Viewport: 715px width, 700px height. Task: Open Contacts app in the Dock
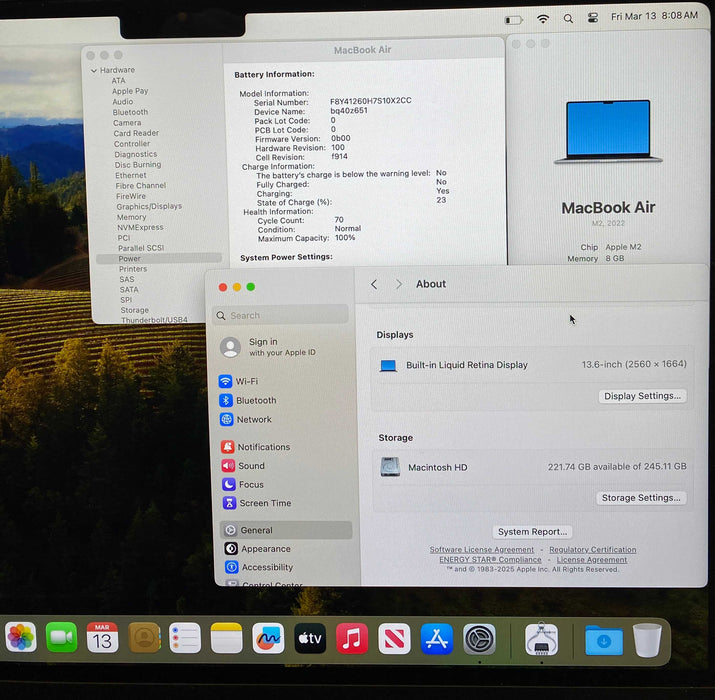[x=144, y=638]
